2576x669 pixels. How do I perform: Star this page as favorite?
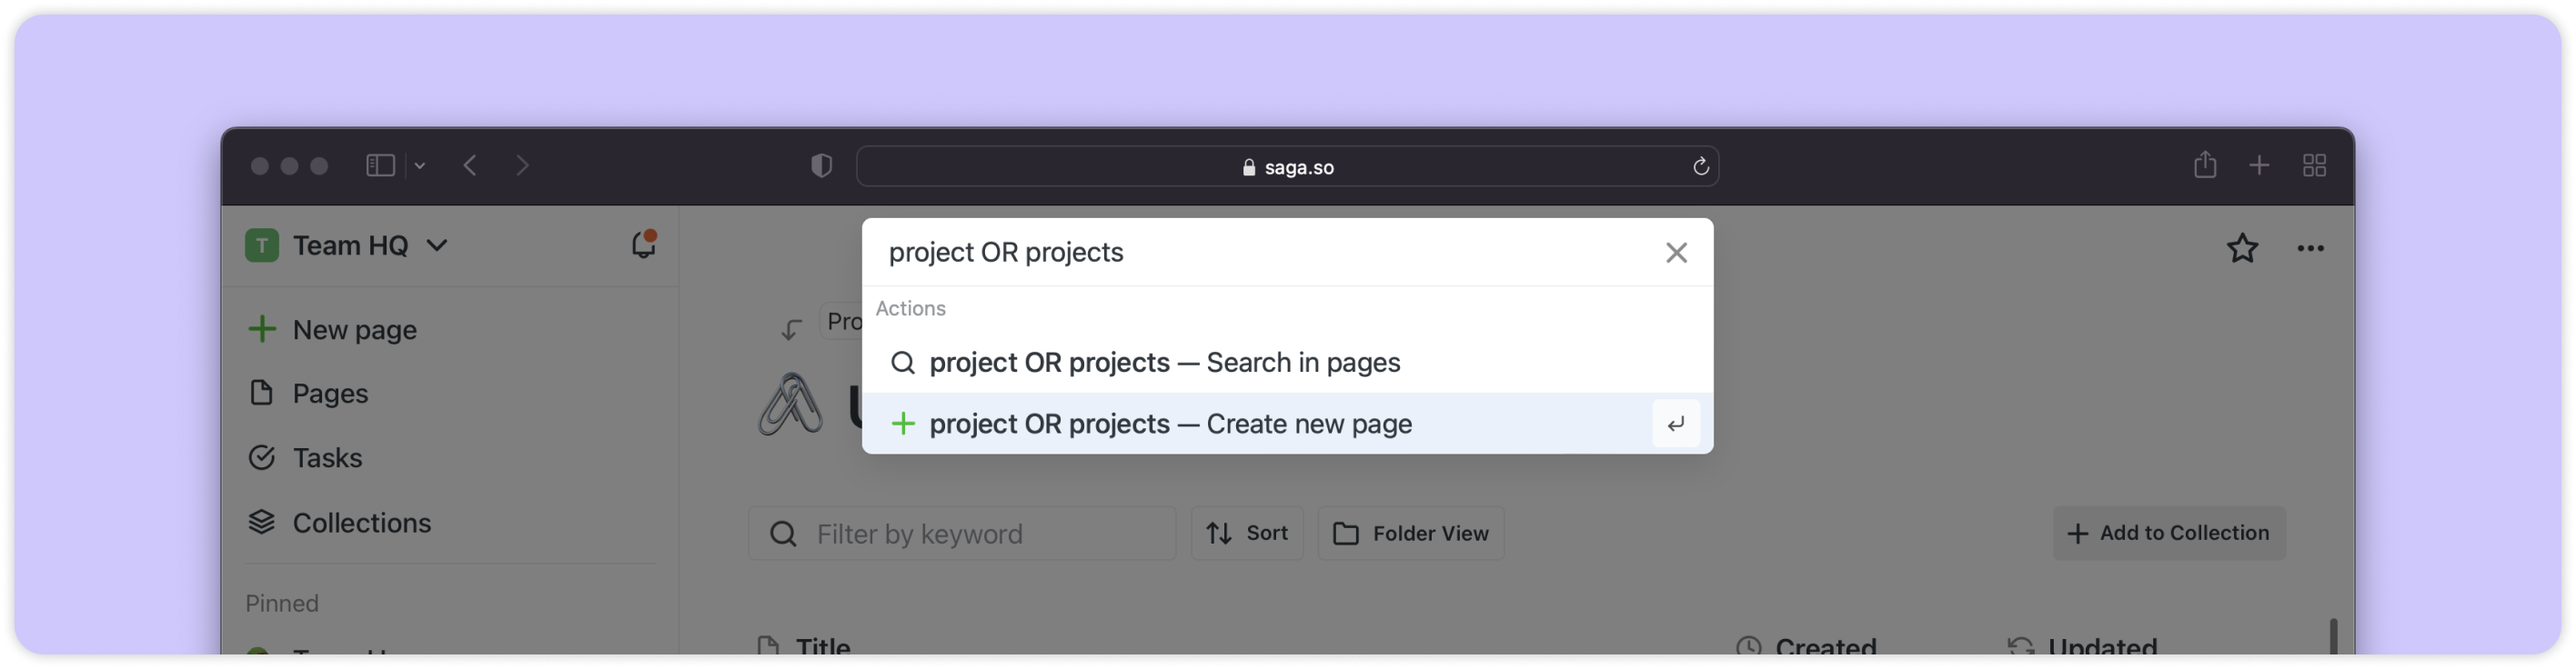[2242, 249]
